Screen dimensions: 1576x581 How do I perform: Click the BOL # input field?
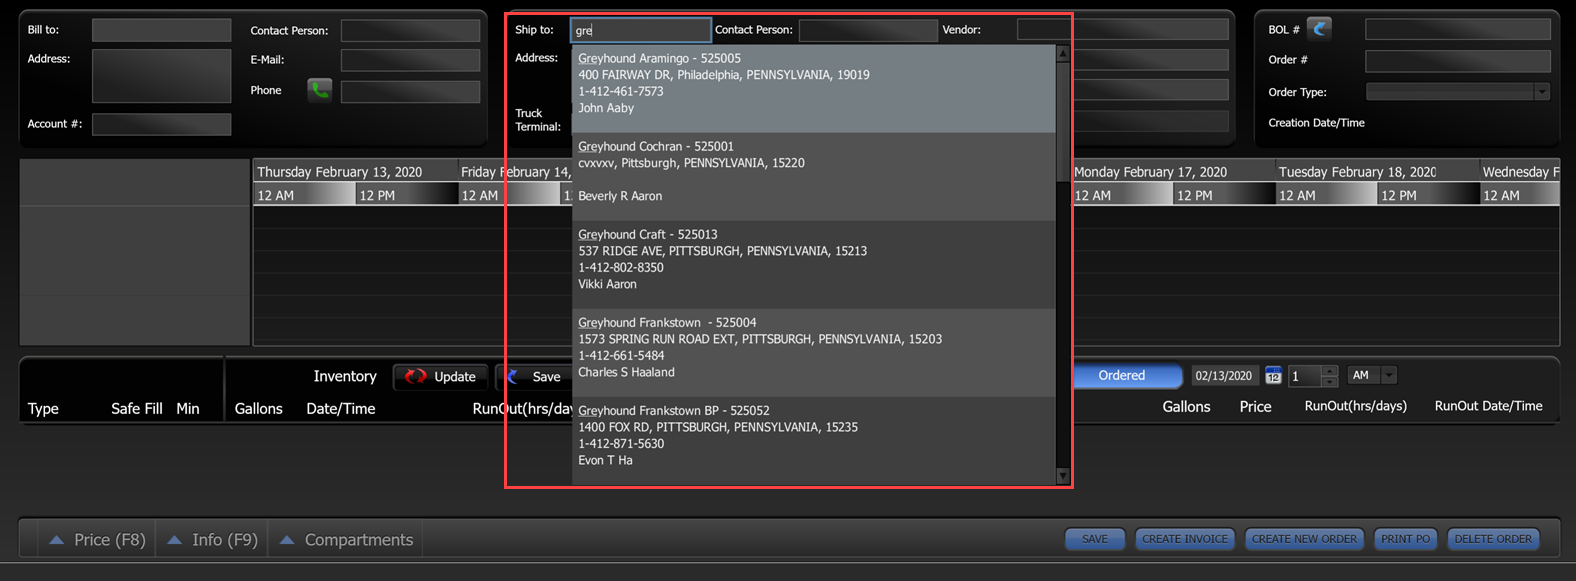[1458, 30]
